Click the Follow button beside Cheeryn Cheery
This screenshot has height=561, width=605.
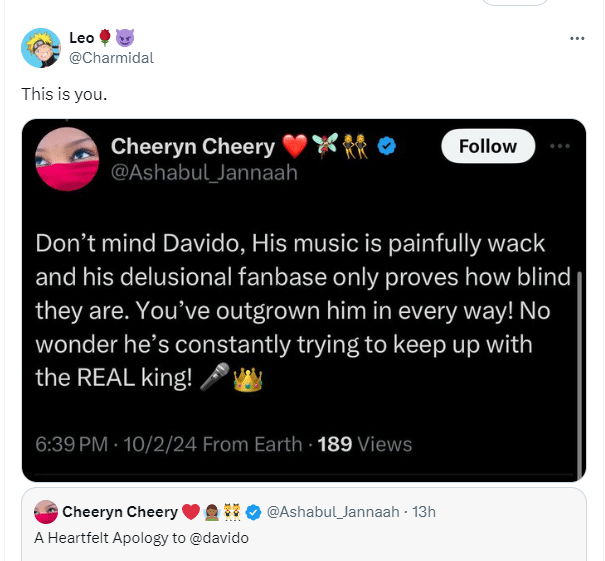(487, 146)
